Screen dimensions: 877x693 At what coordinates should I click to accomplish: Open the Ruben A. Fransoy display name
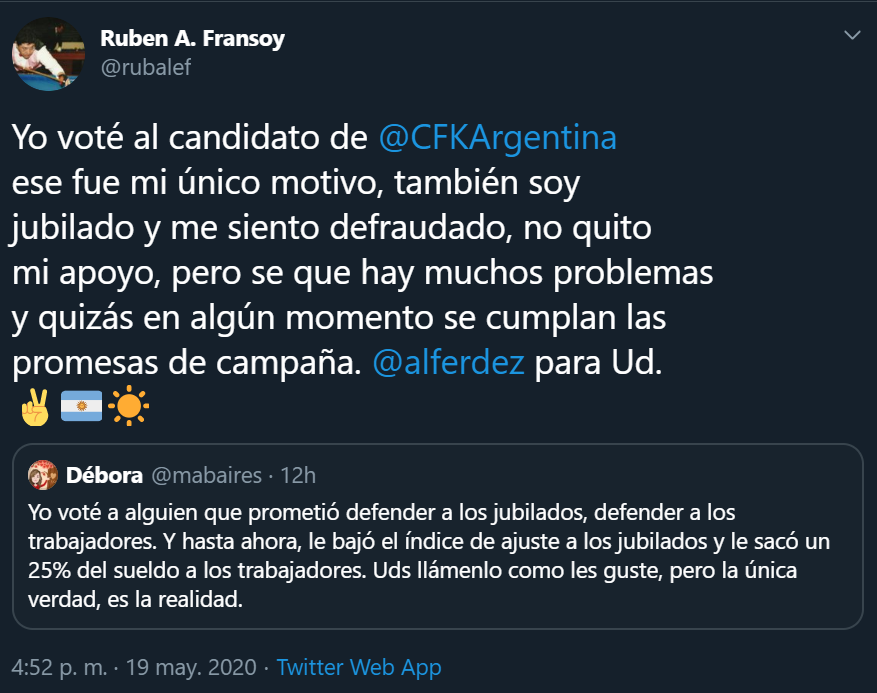coord(192,39)
